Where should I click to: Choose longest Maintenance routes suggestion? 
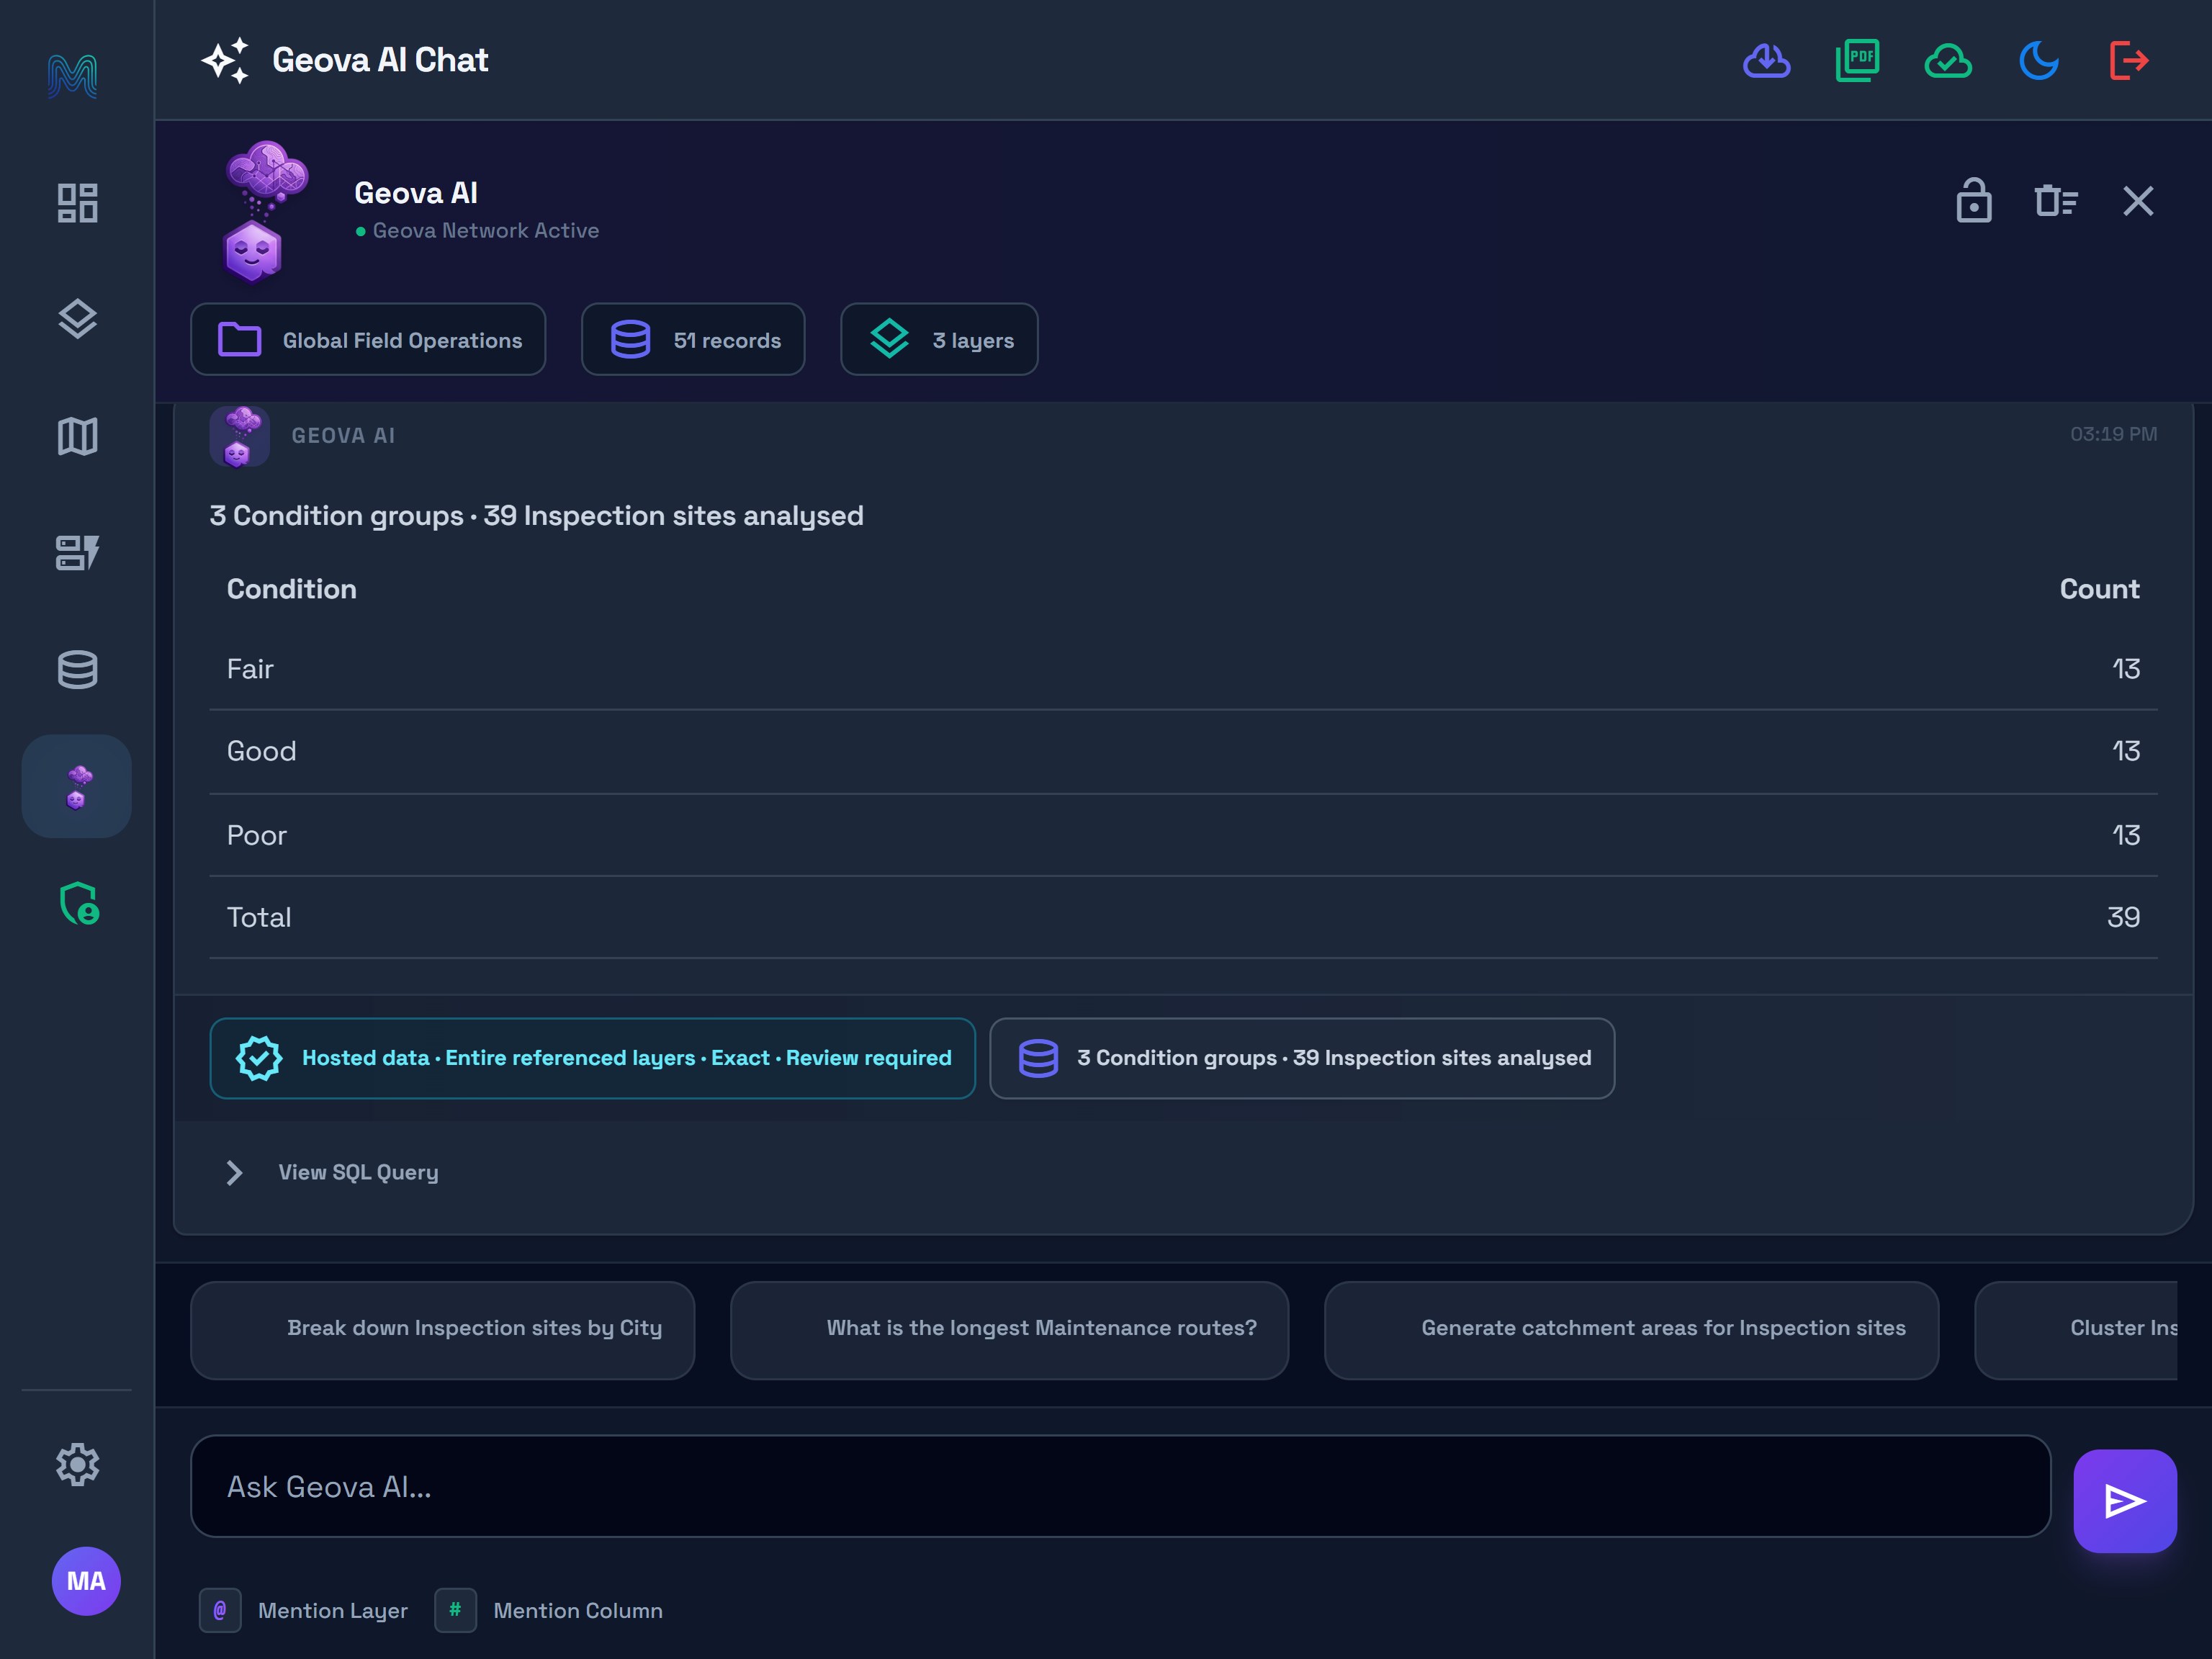[x=1010, y=1331]
